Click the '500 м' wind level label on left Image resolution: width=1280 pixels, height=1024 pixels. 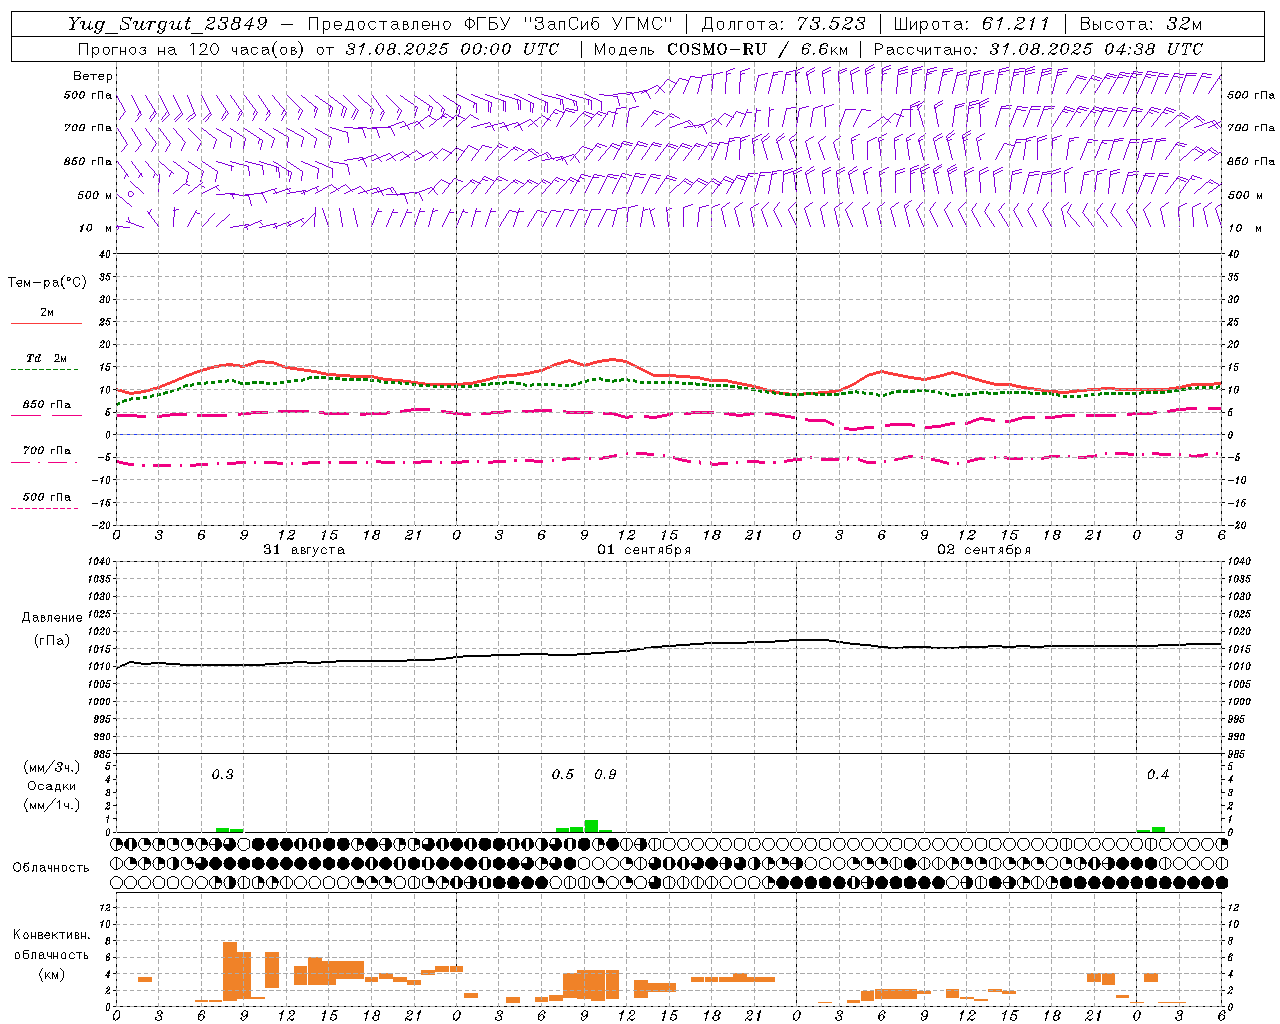pyautogui.click(x=95, y=195)
